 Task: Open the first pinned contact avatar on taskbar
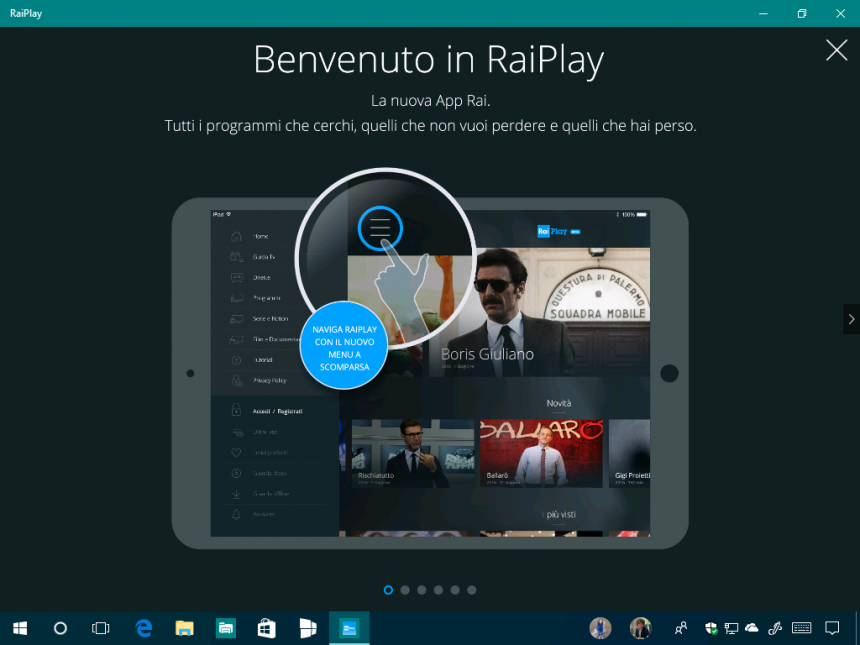click(600, 628)
